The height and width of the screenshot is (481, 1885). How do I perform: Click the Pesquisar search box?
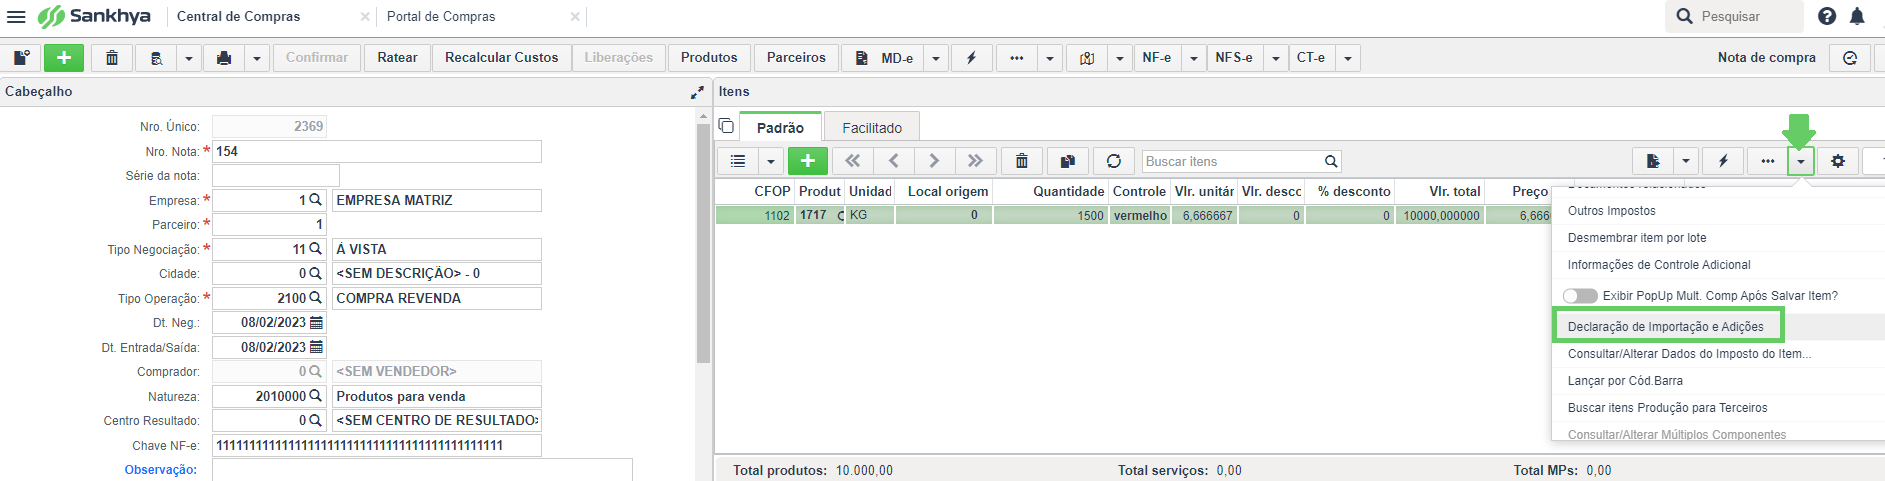(x=1734, y=16)
